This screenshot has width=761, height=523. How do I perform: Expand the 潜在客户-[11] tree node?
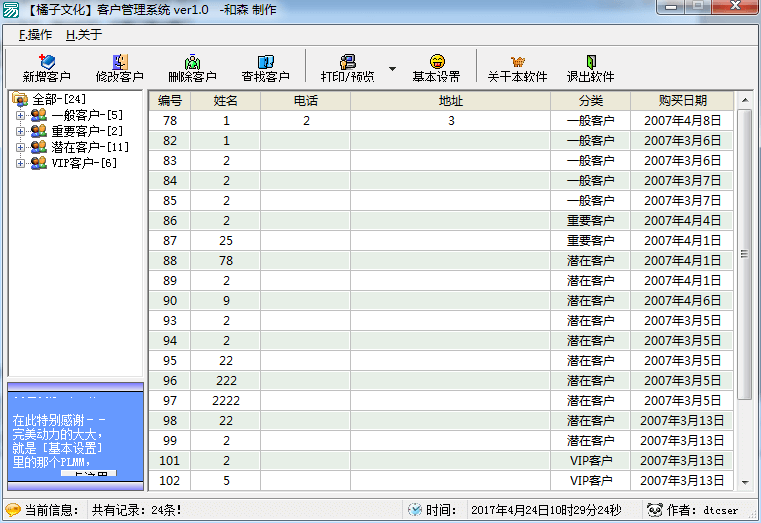click(20, 147)
